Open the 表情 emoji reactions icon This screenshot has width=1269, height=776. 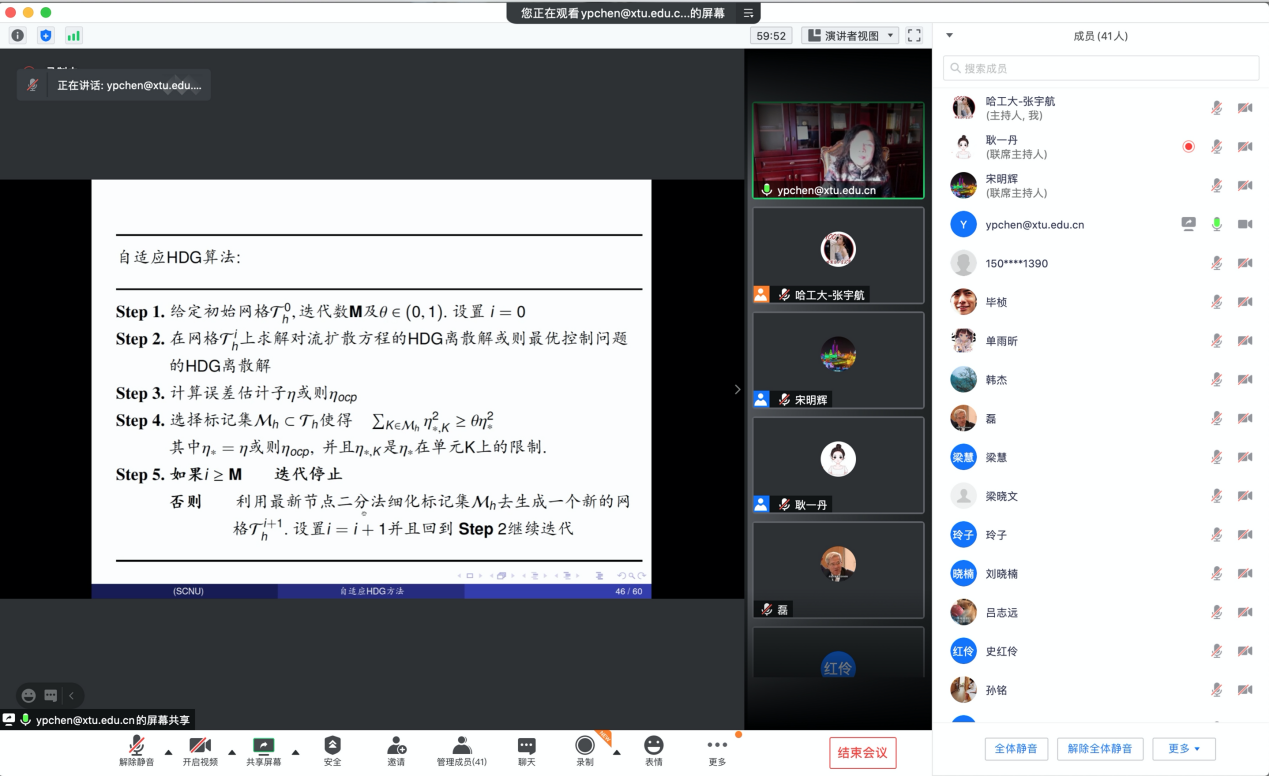[653, 747]
